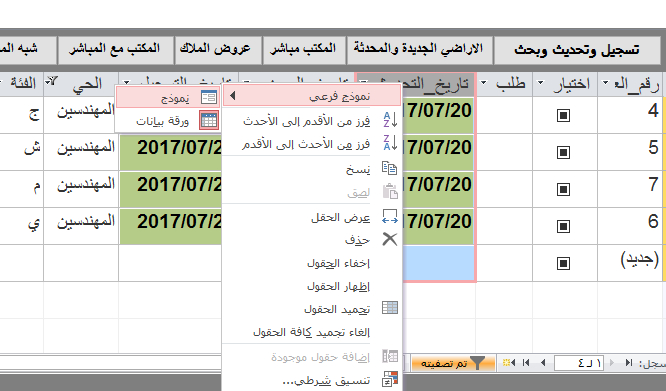Toggle اختيار checkbox in row 7
Screen dimensions: 666x391
pos(563,189)
